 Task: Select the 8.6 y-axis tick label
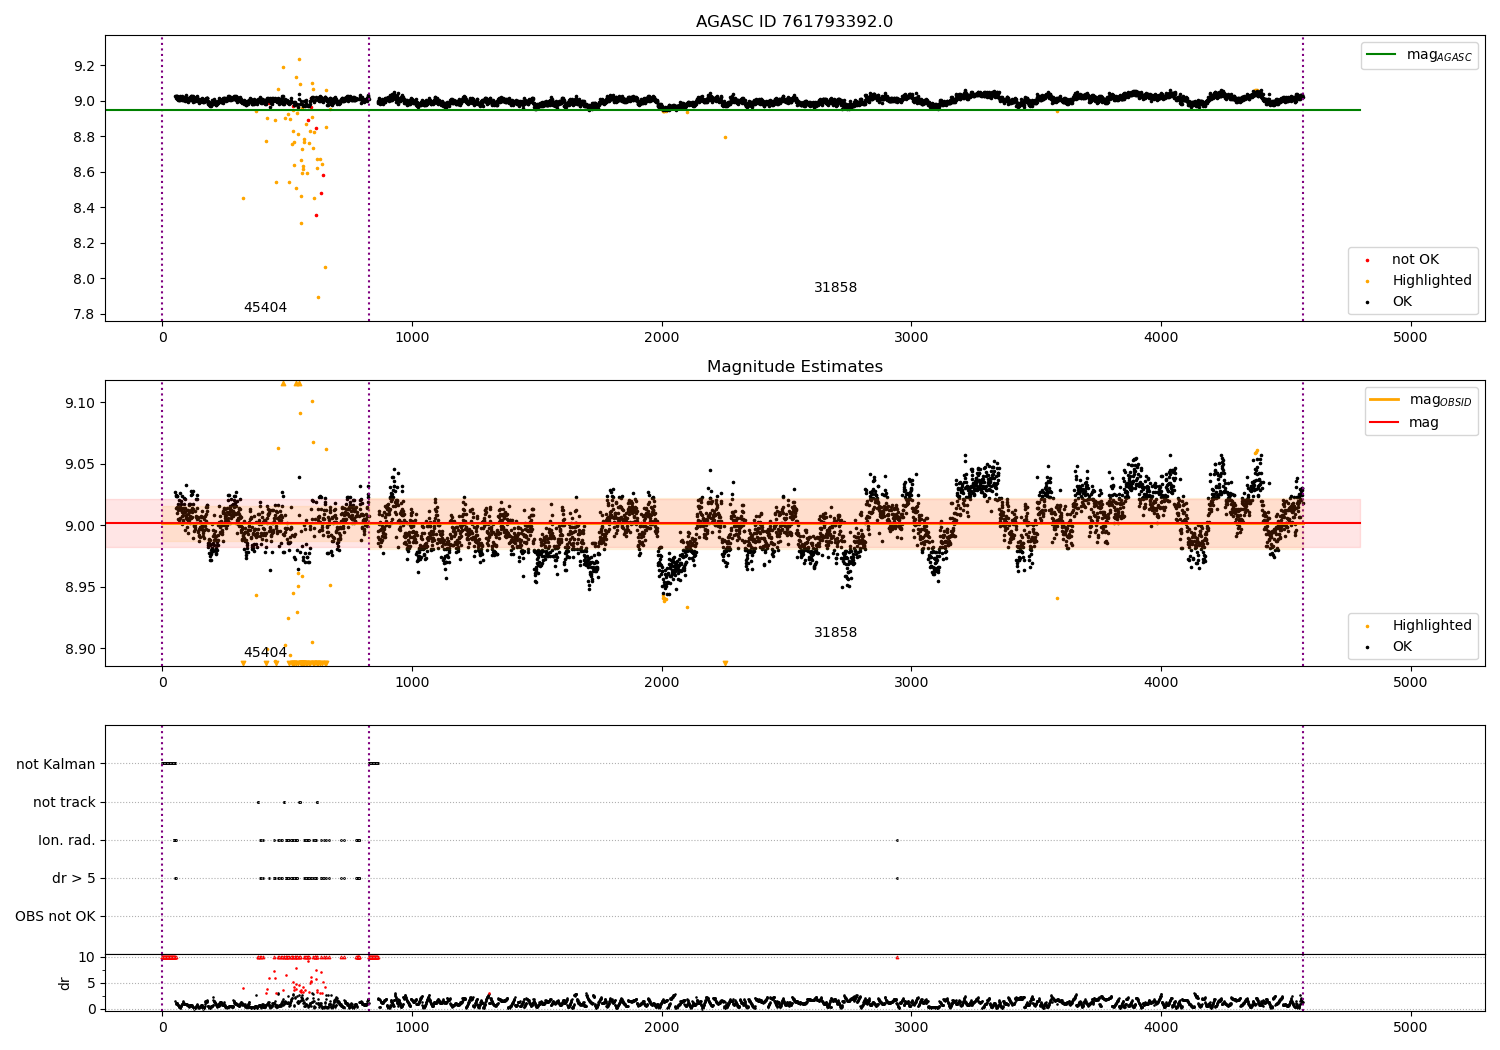(84, 172)
